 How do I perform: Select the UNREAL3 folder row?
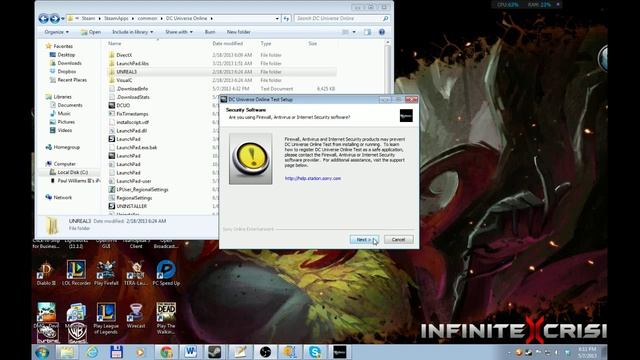coord(222,72)
